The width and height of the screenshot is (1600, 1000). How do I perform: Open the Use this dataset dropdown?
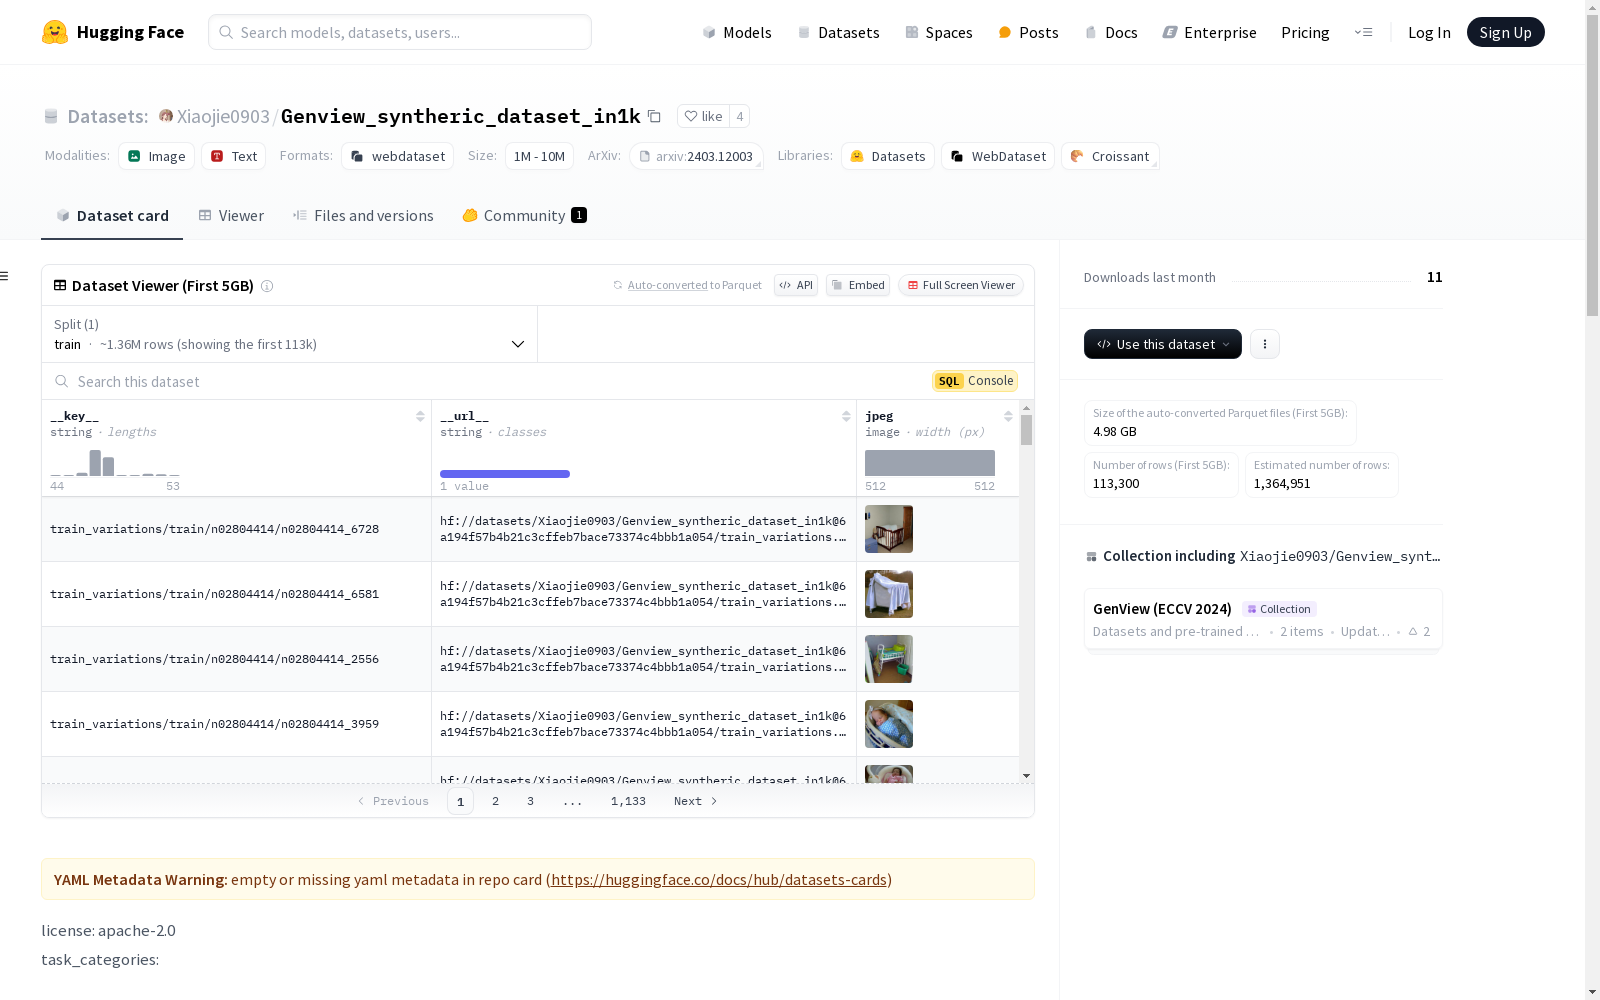(x=1163, y=344)
